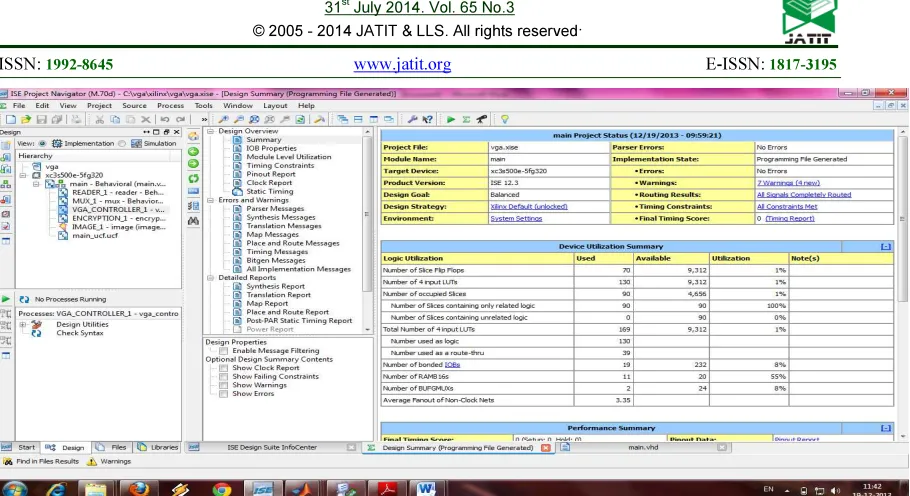Check the Show Failing Constraints box
The height and width of the screenshot is (496, 910).
223,376
